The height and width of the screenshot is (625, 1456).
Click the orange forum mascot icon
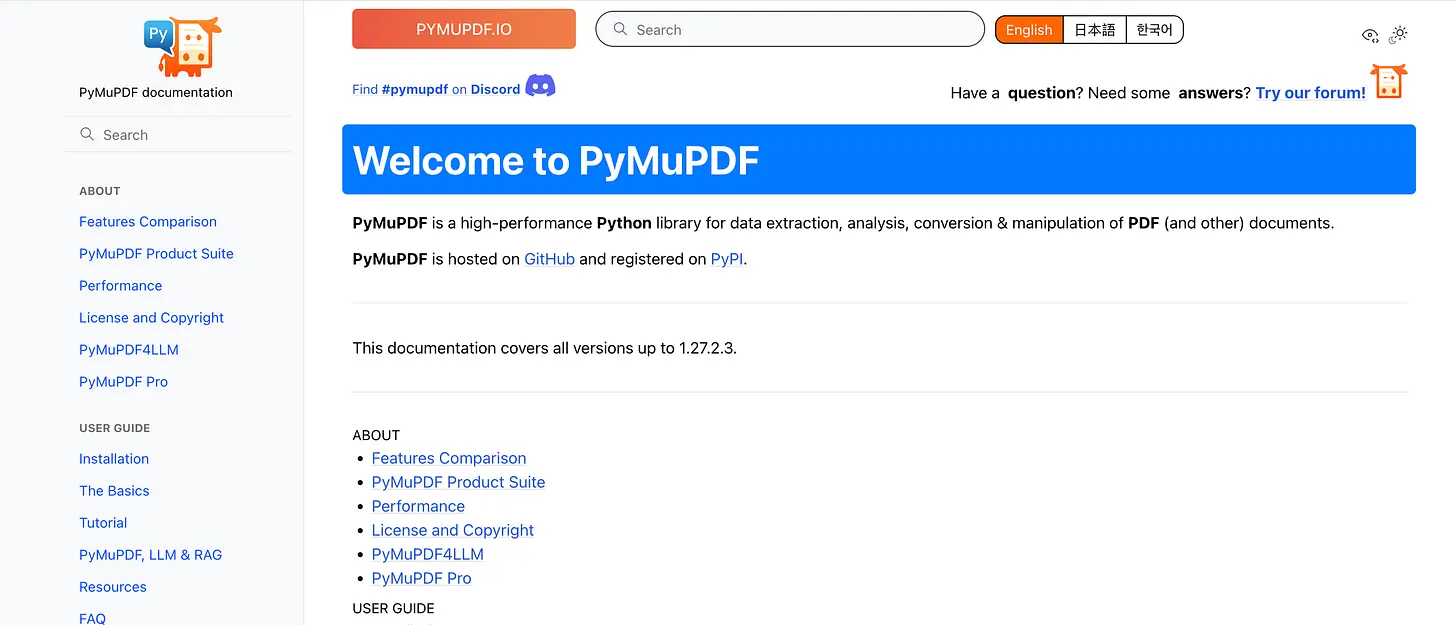[1389, 82]
